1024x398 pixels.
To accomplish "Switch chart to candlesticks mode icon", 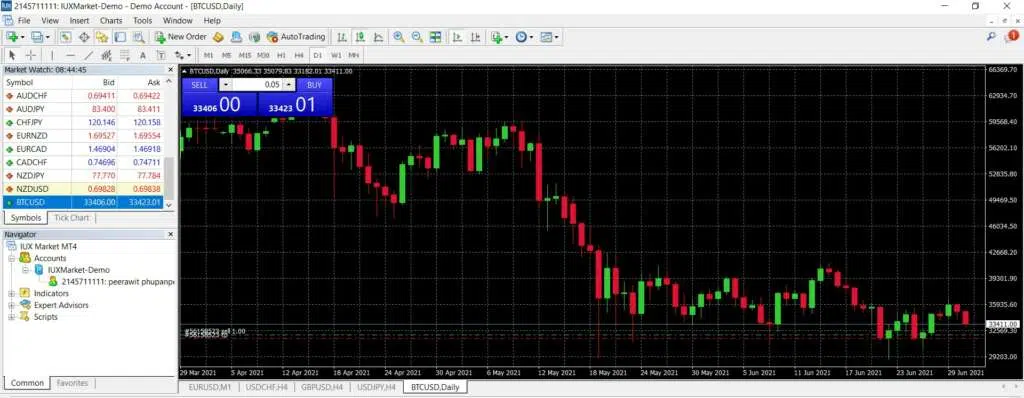I will pyautogui.click(x=360, y=37).
